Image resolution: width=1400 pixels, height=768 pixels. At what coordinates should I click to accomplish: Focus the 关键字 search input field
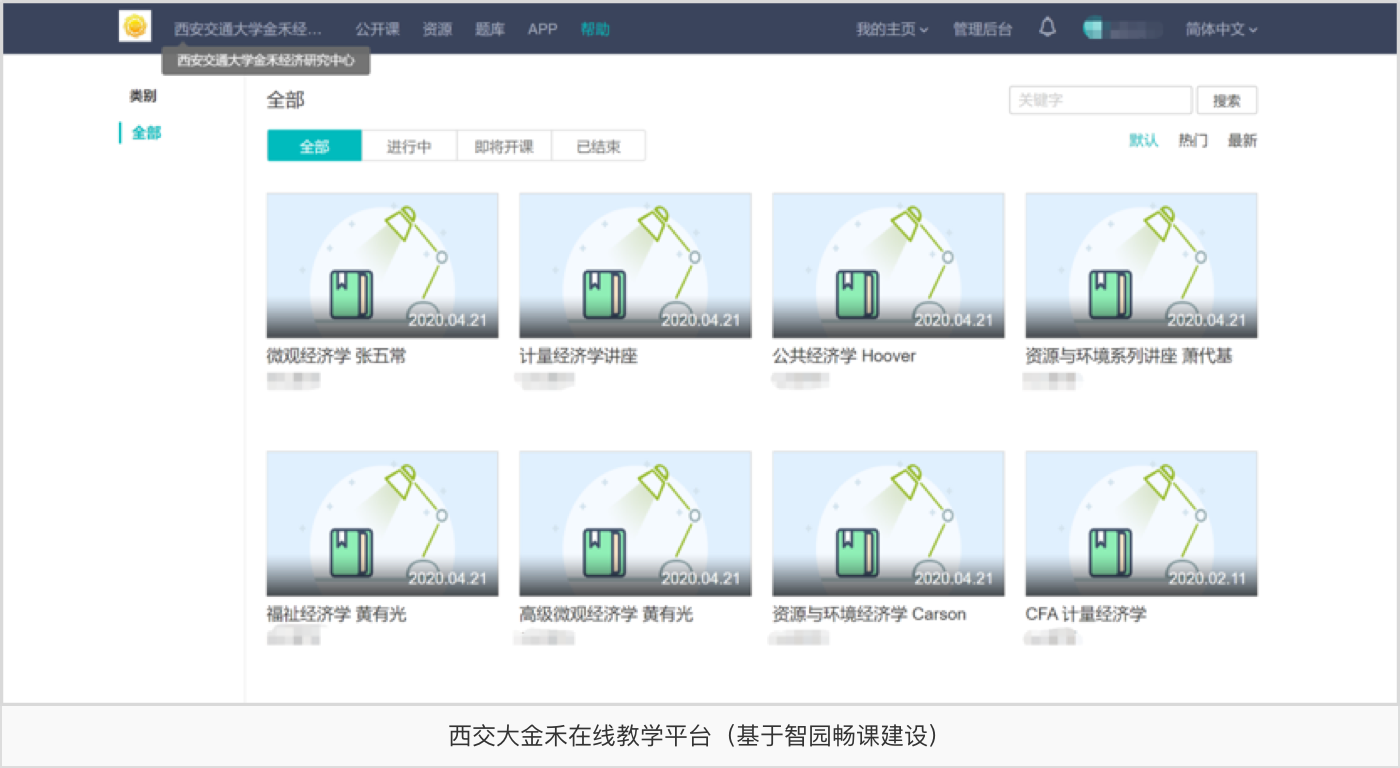pos(1100,100)
